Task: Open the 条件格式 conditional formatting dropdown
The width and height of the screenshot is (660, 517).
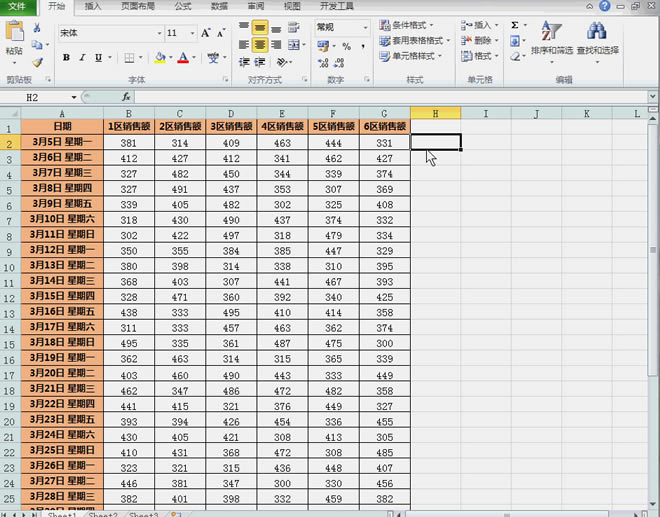Action: [414, 25]
